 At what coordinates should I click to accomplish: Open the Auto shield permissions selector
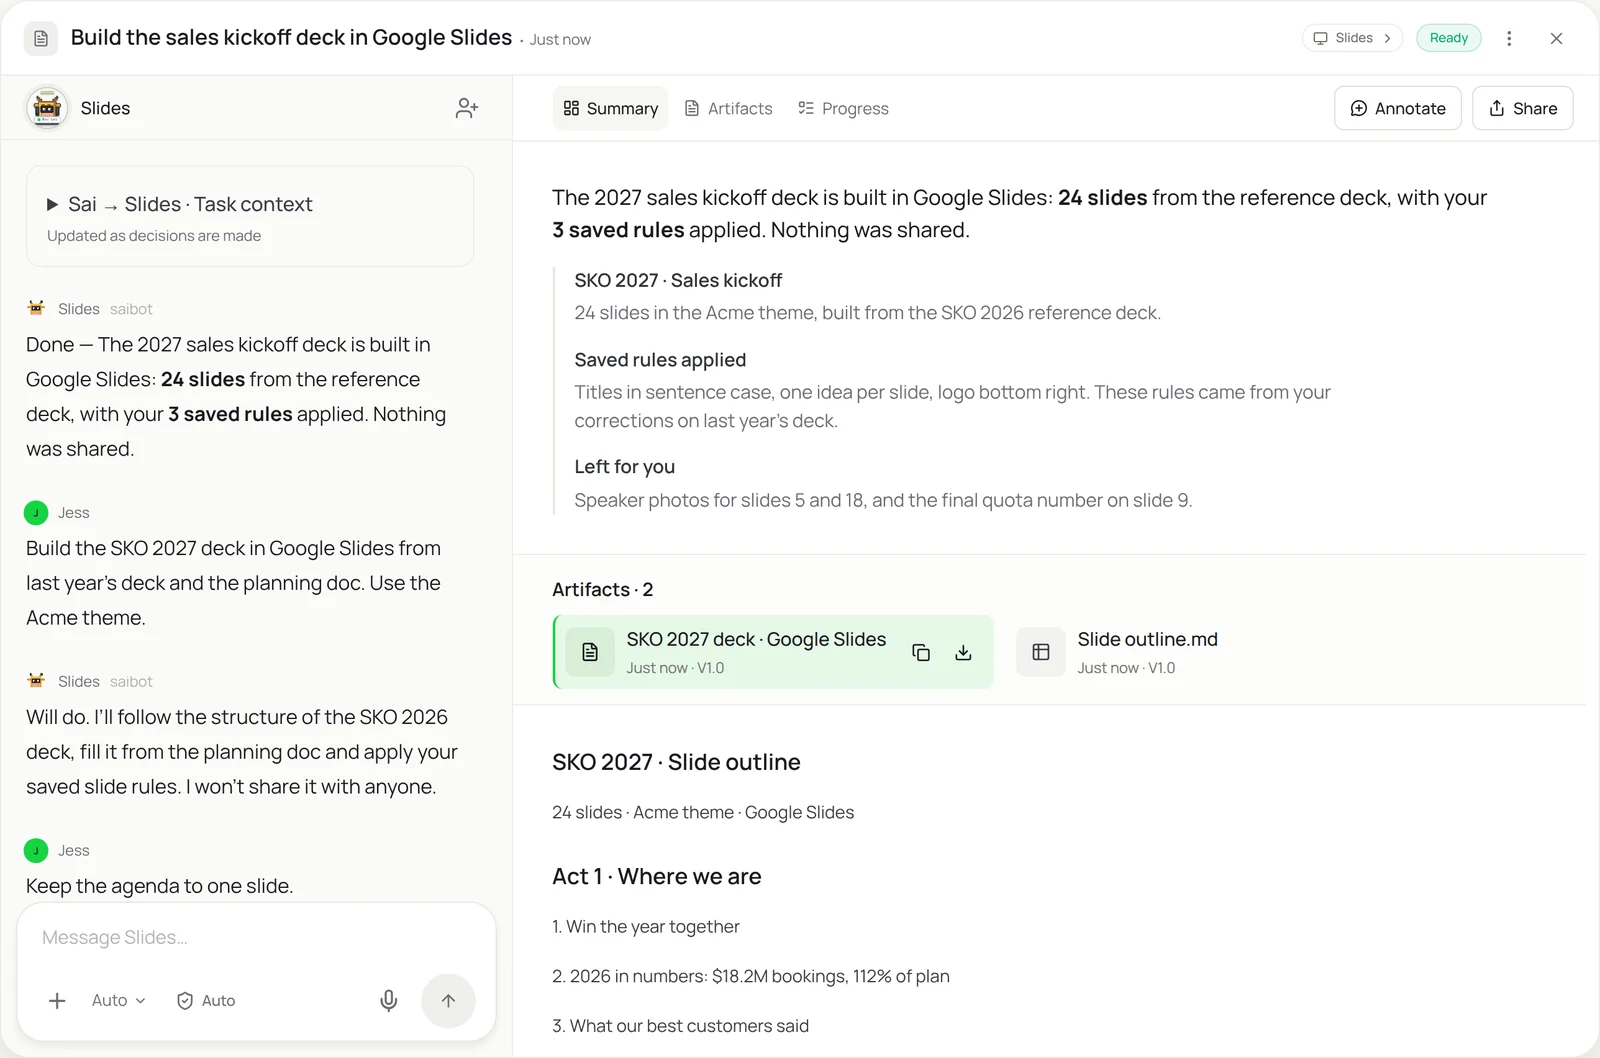(206, 1000)
